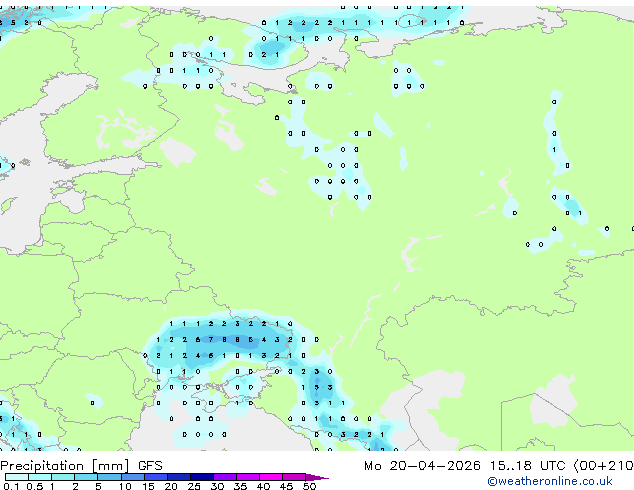Click the 45–50 mm legend swatch
Viewport: 634px width, 490px height.
294,477
